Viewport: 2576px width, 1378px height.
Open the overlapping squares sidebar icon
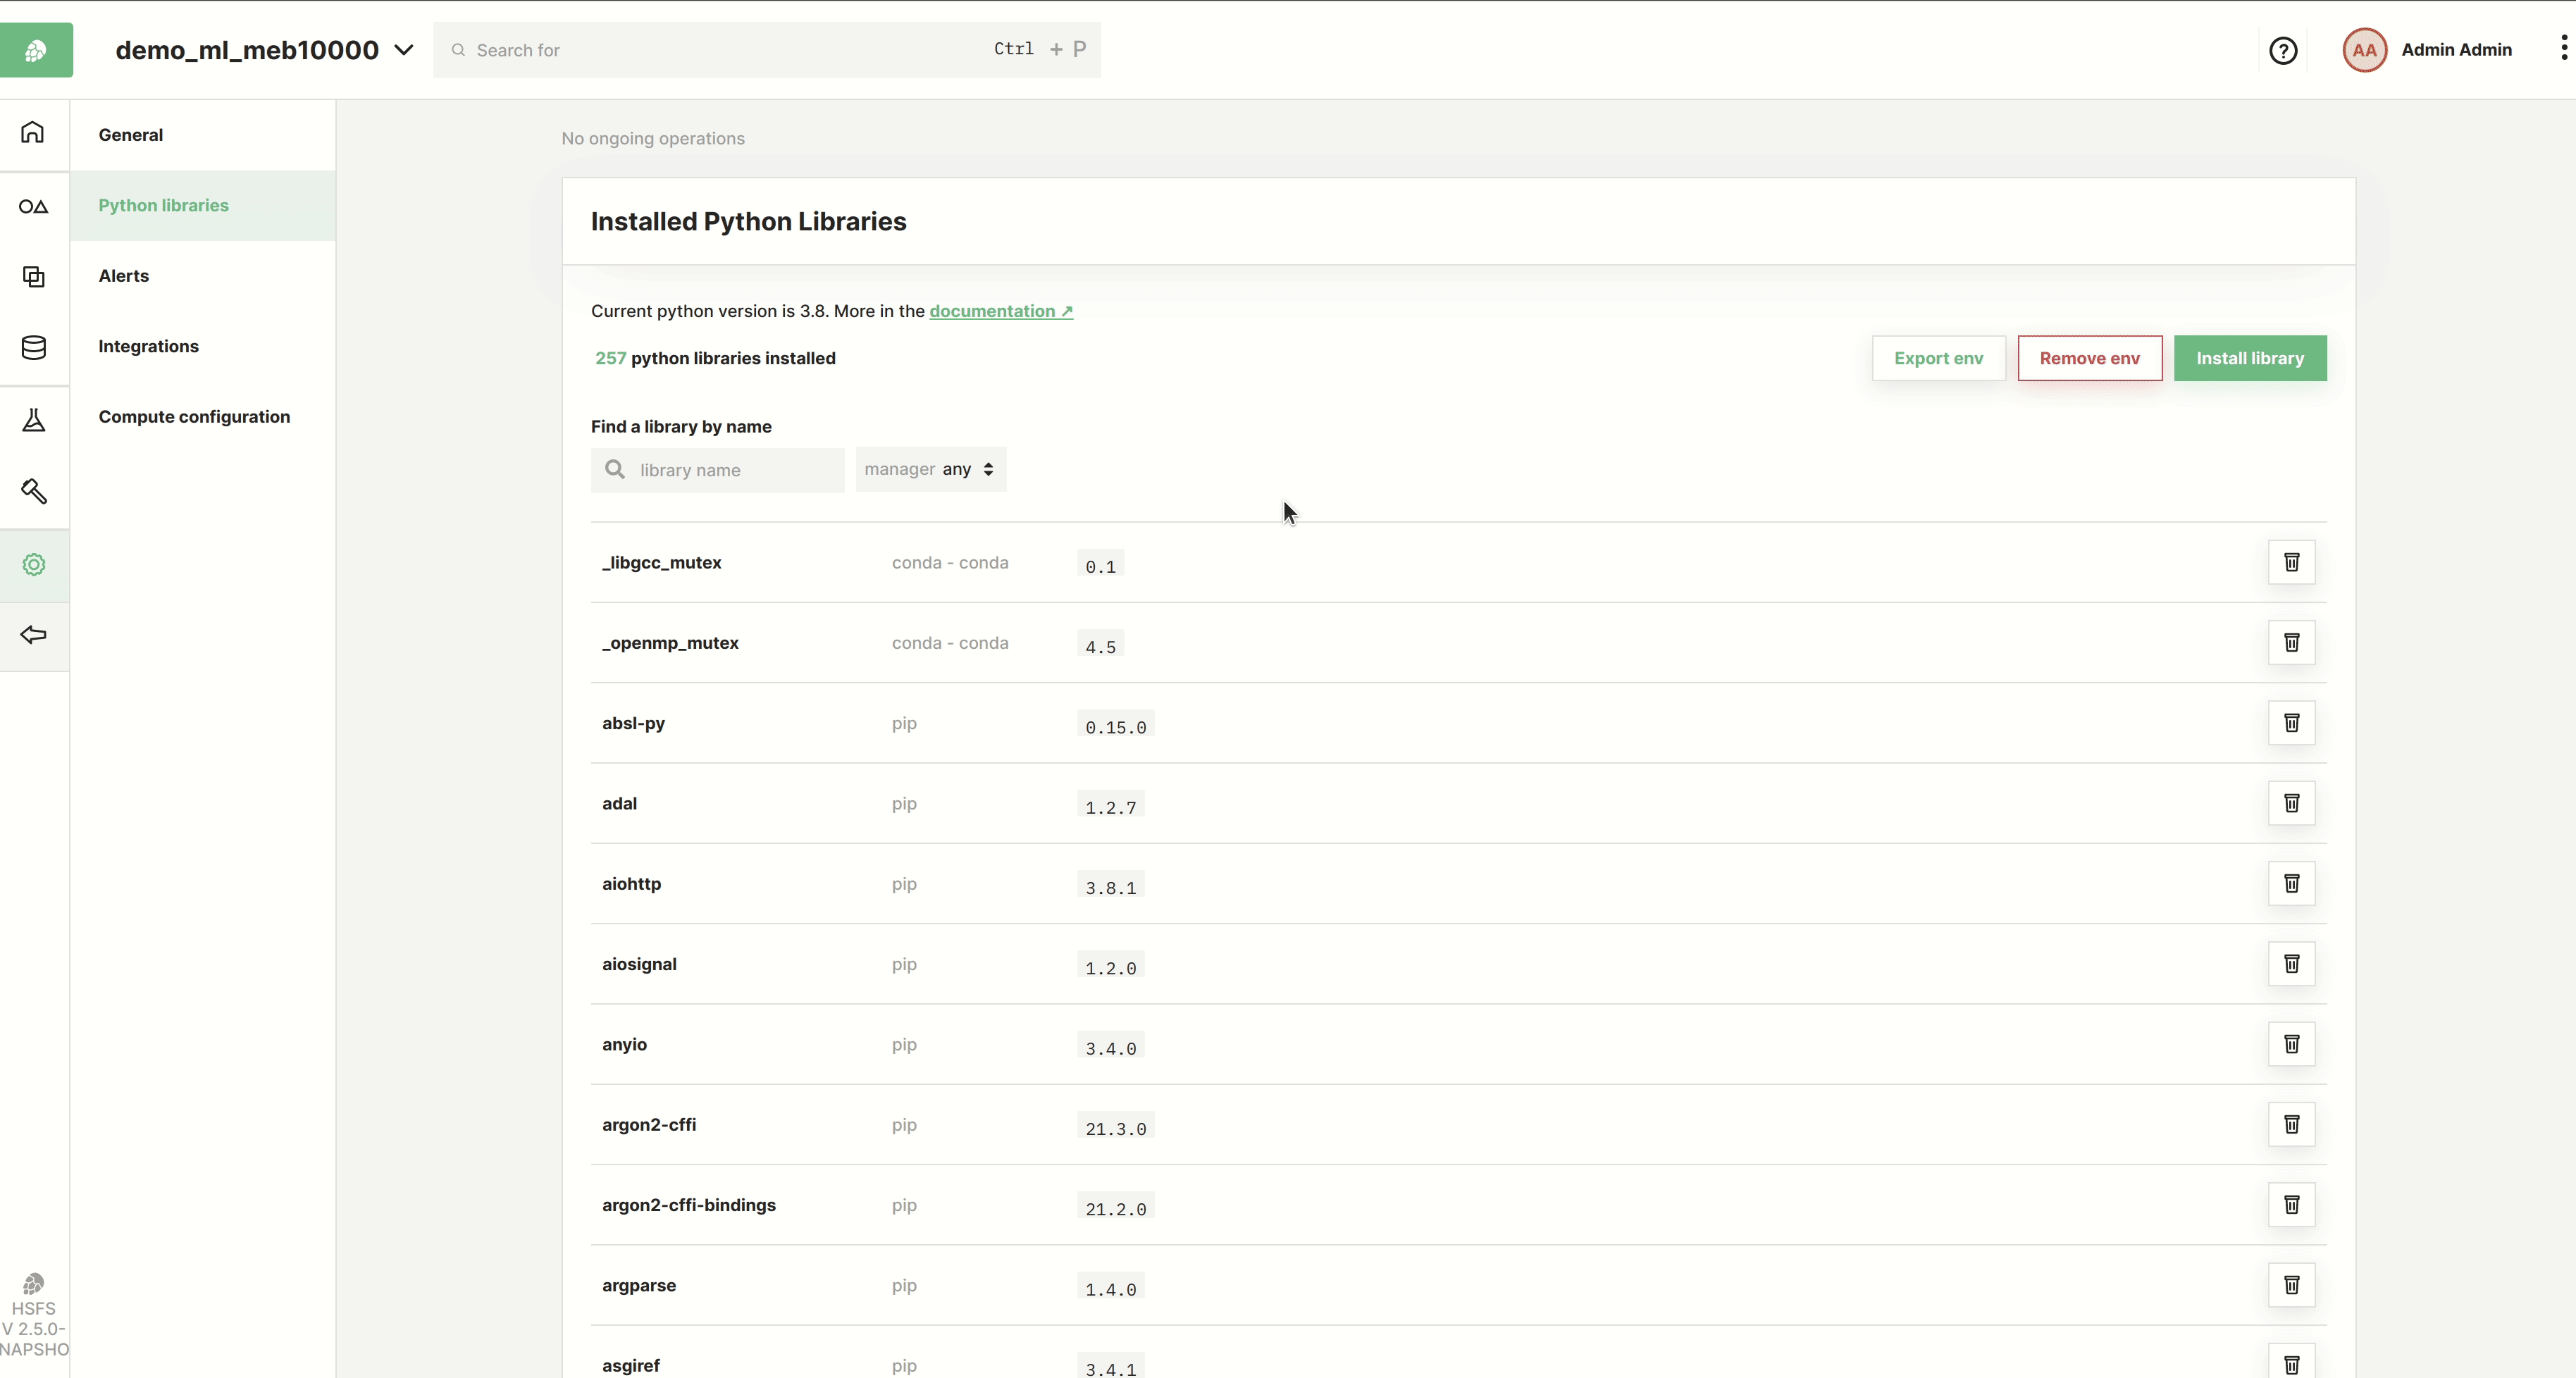click(x=33, y=277)
